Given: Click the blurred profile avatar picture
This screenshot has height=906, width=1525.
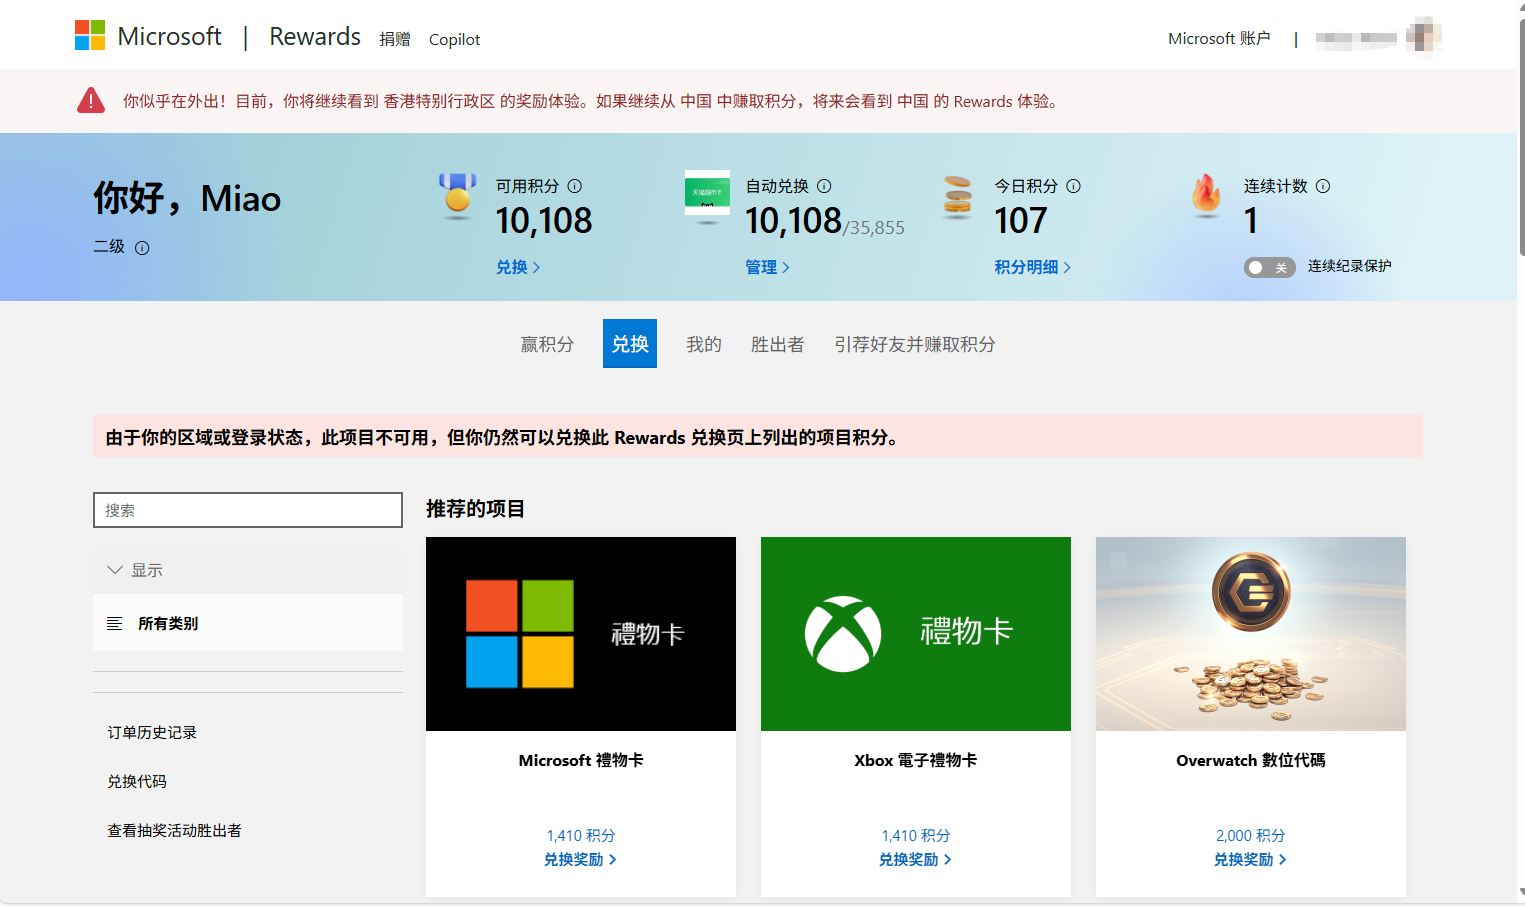Looking at the screenshot, I should [x=1423, y=38].
